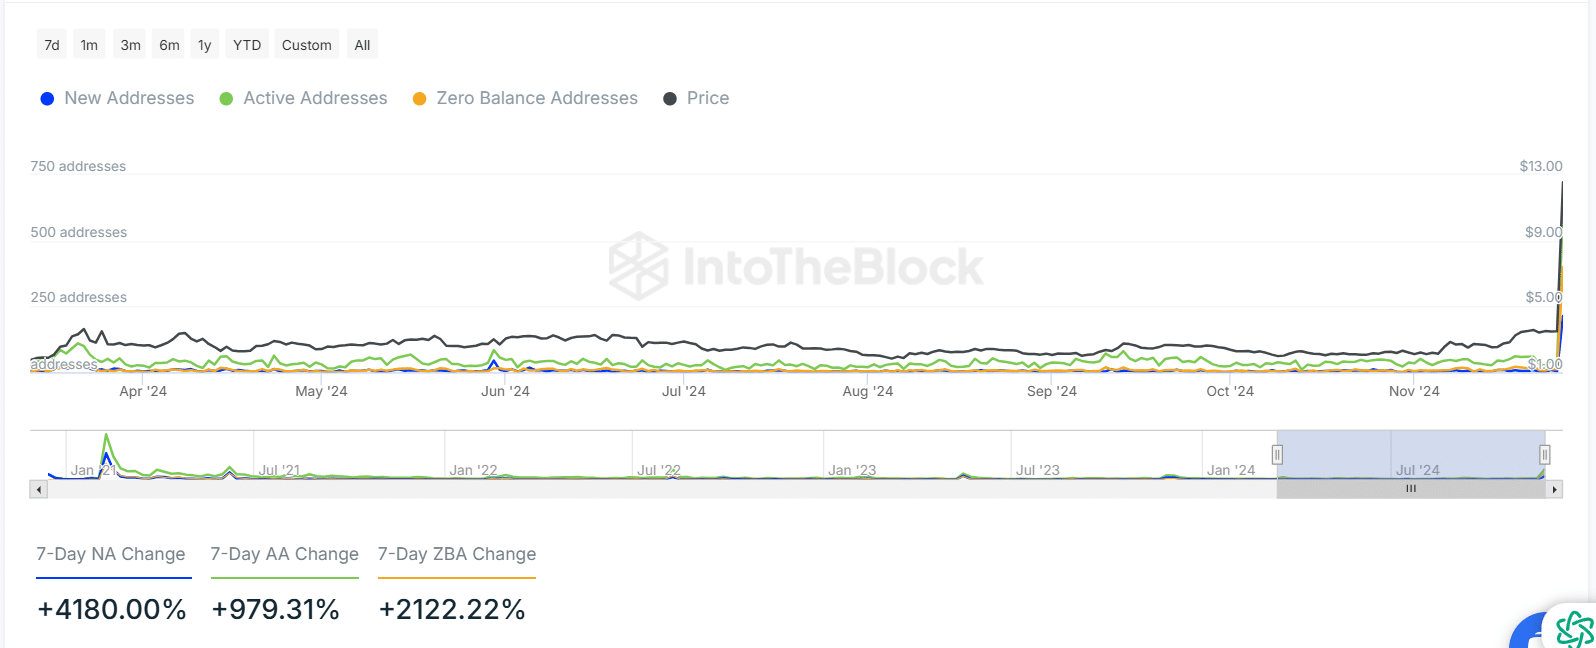Open the 7-Day NA Change tab
Viewport: 1596px width, 648px height.
tap(111, 554)
